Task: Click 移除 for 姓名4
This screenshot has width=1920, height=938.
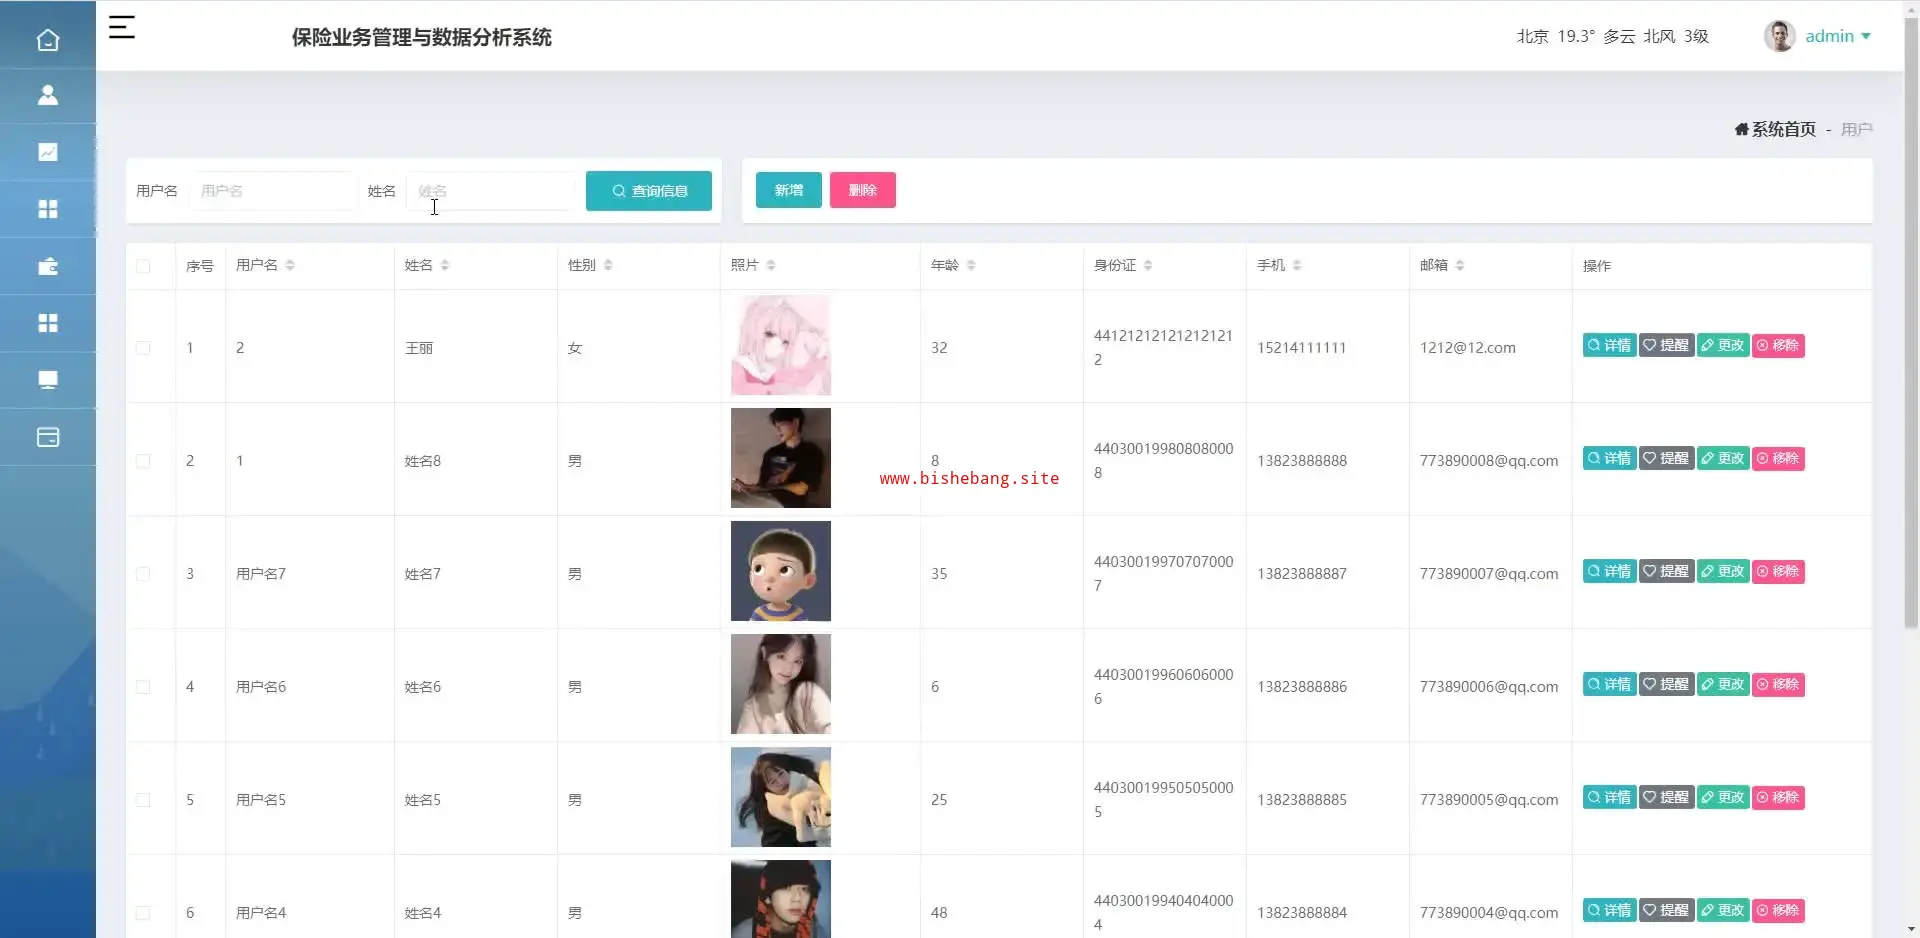Action: (1778, 911)
